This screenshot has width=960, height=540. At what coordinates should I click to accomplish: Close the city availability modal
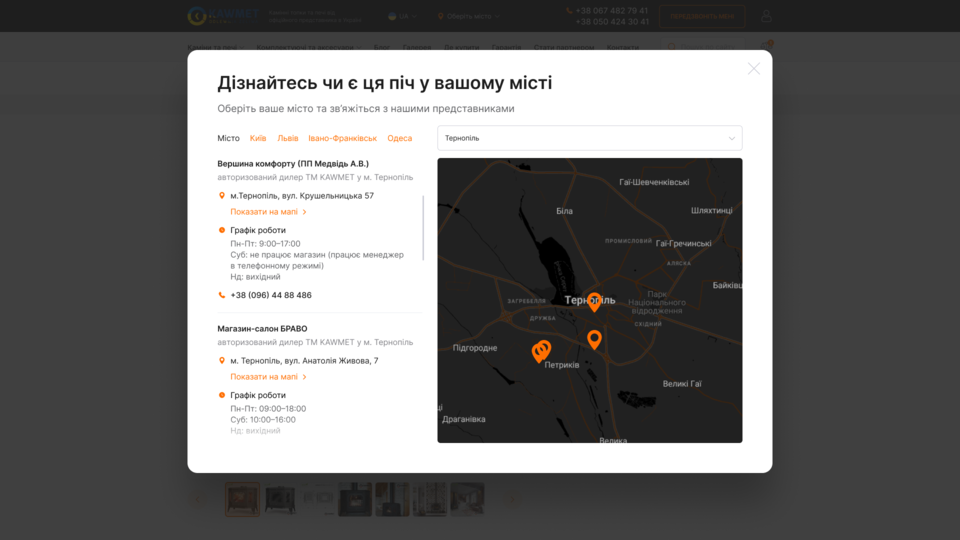[754, 69]
